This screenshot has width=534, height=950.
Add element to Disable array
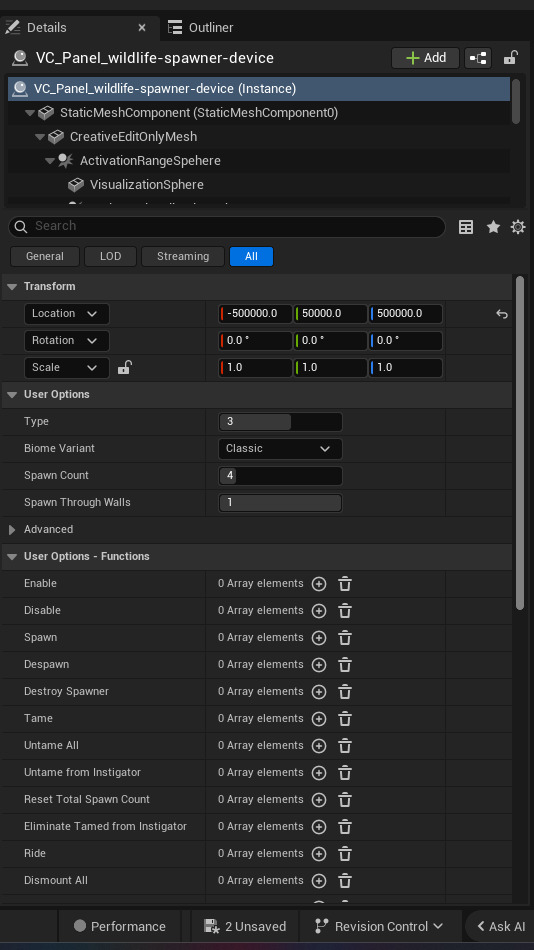[x=319, y=611]
